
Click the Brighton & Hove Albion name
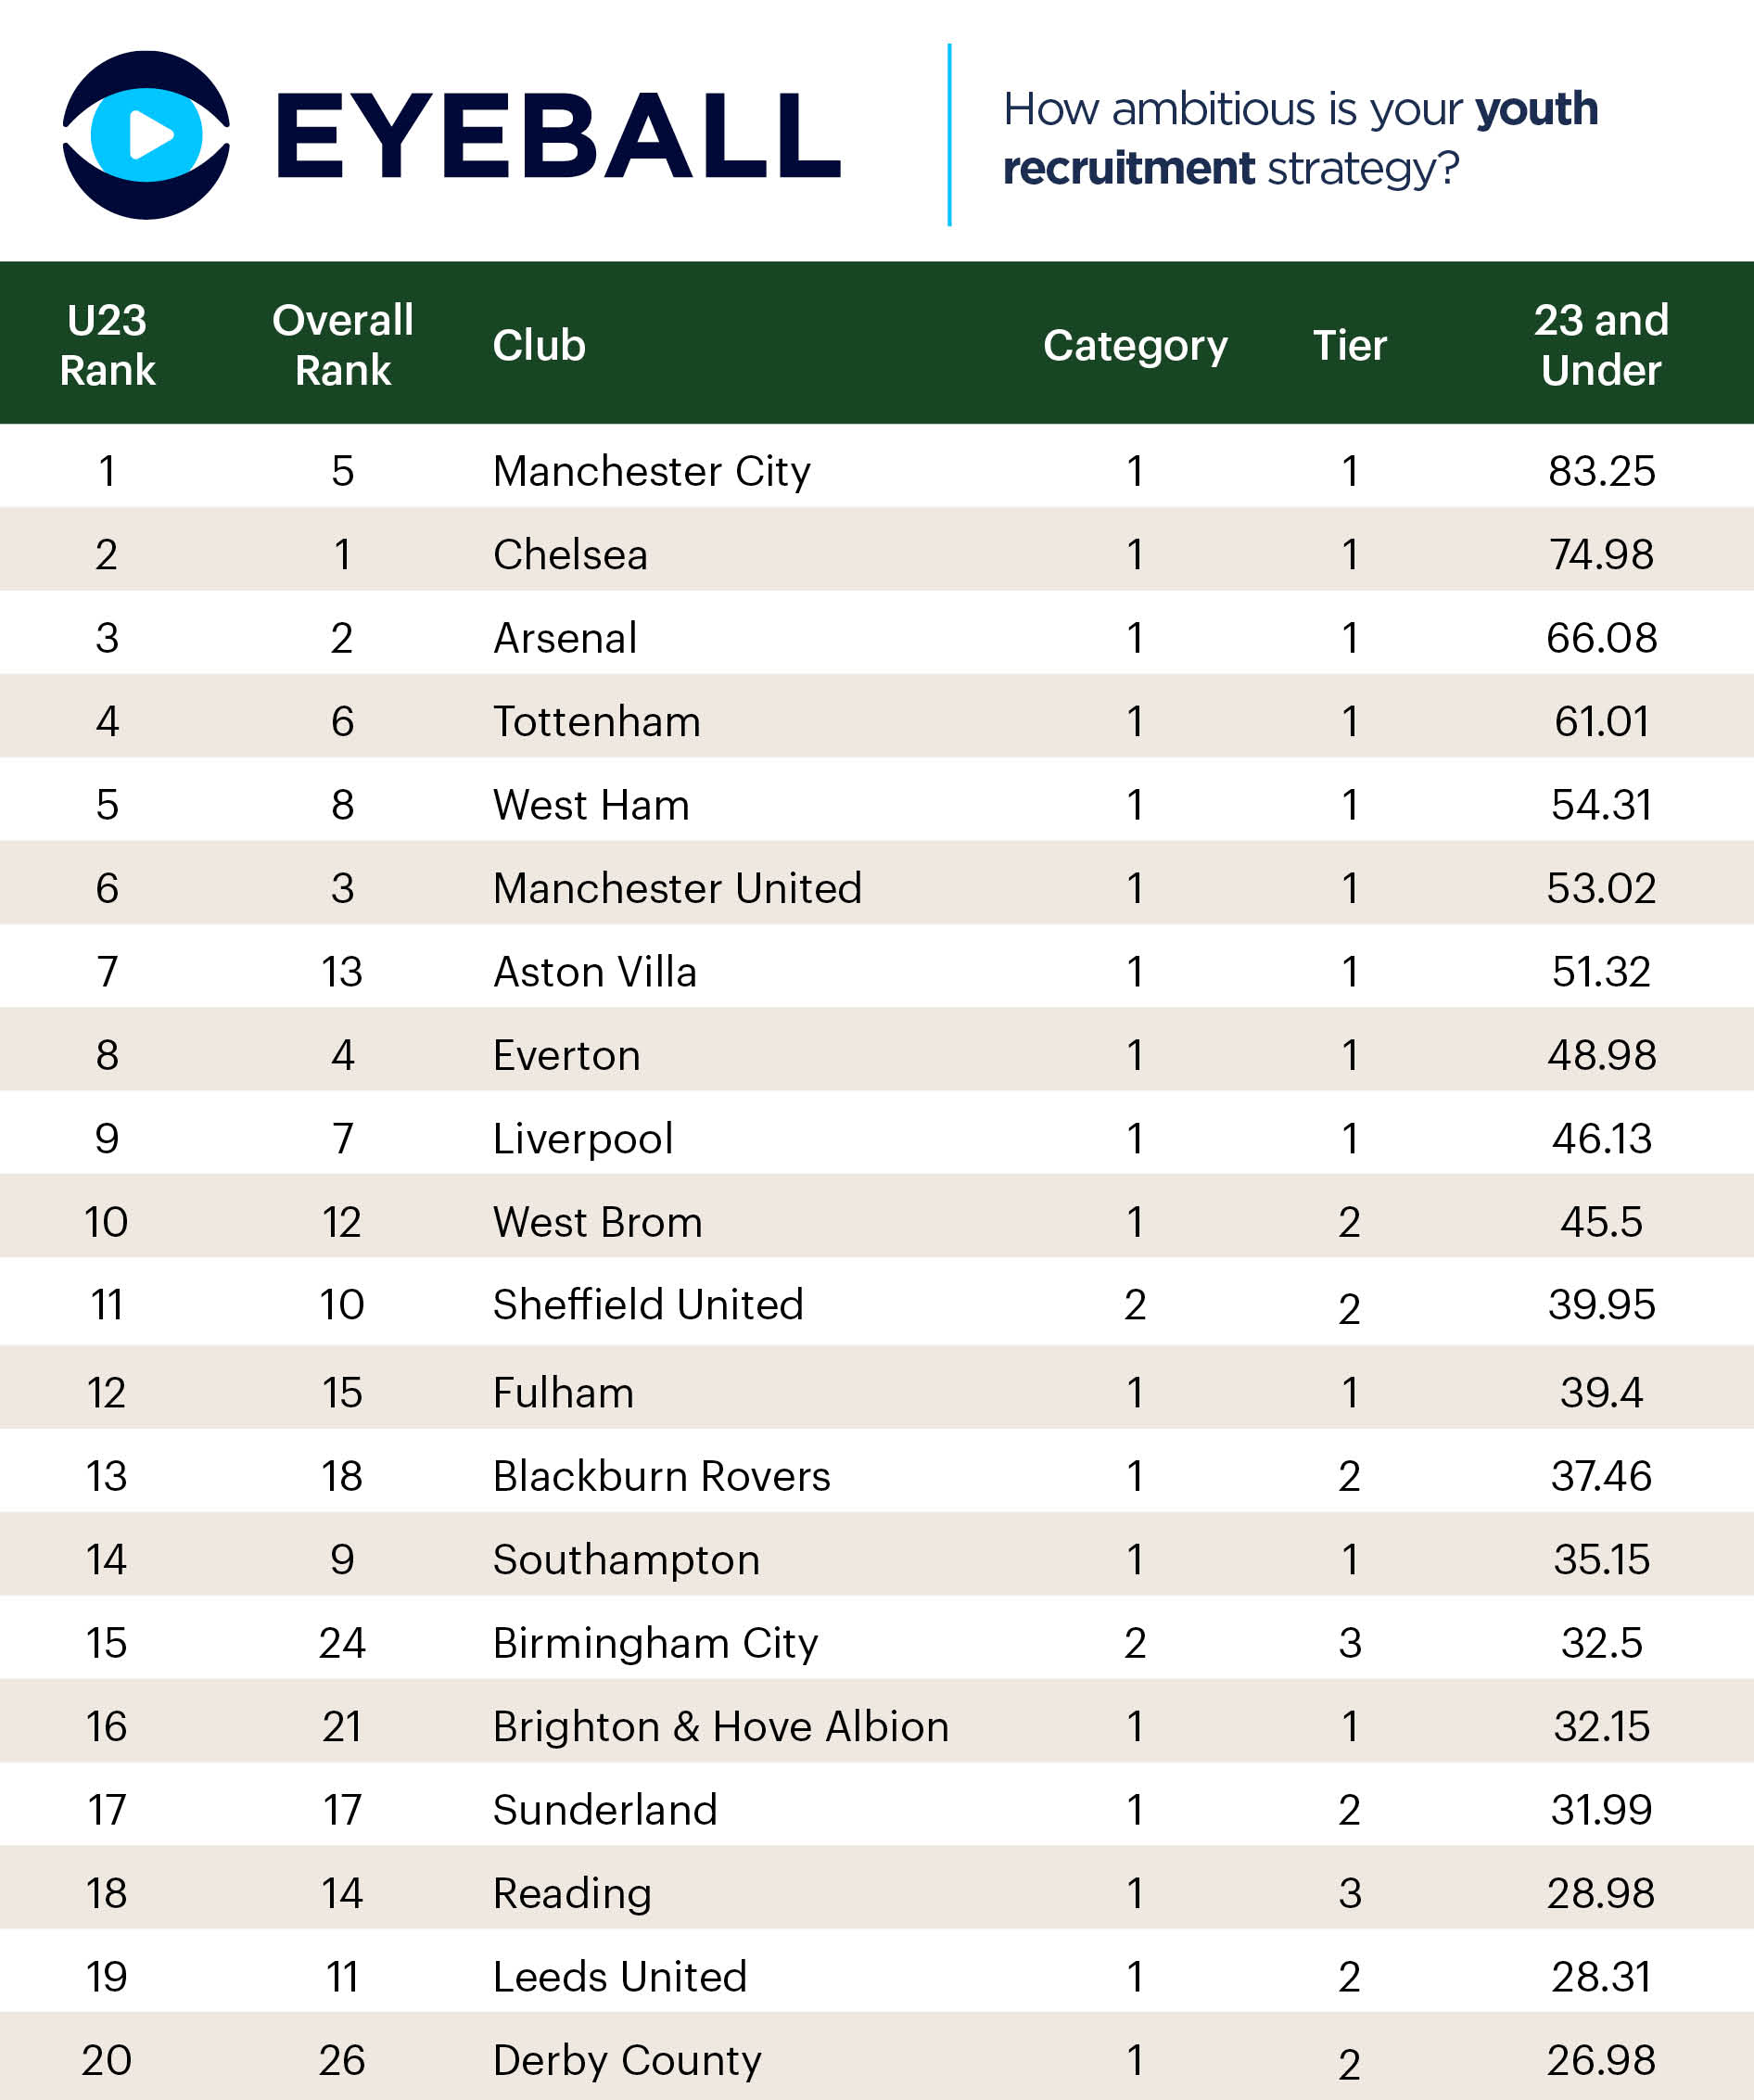pyautogui.click(x=720, y=1727)
